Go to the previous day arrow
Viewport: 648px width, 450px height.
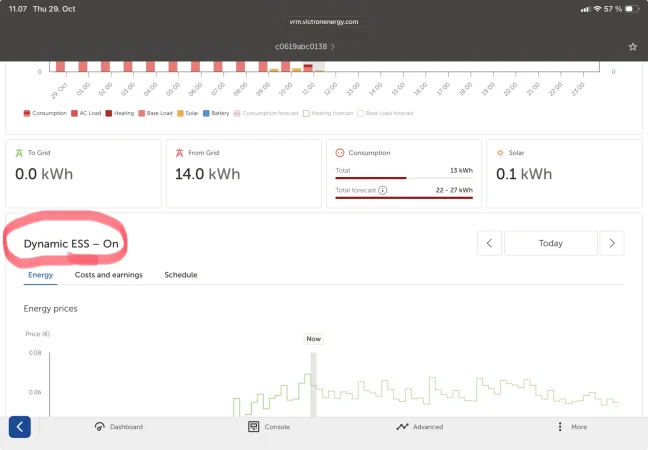coord(489,243)
